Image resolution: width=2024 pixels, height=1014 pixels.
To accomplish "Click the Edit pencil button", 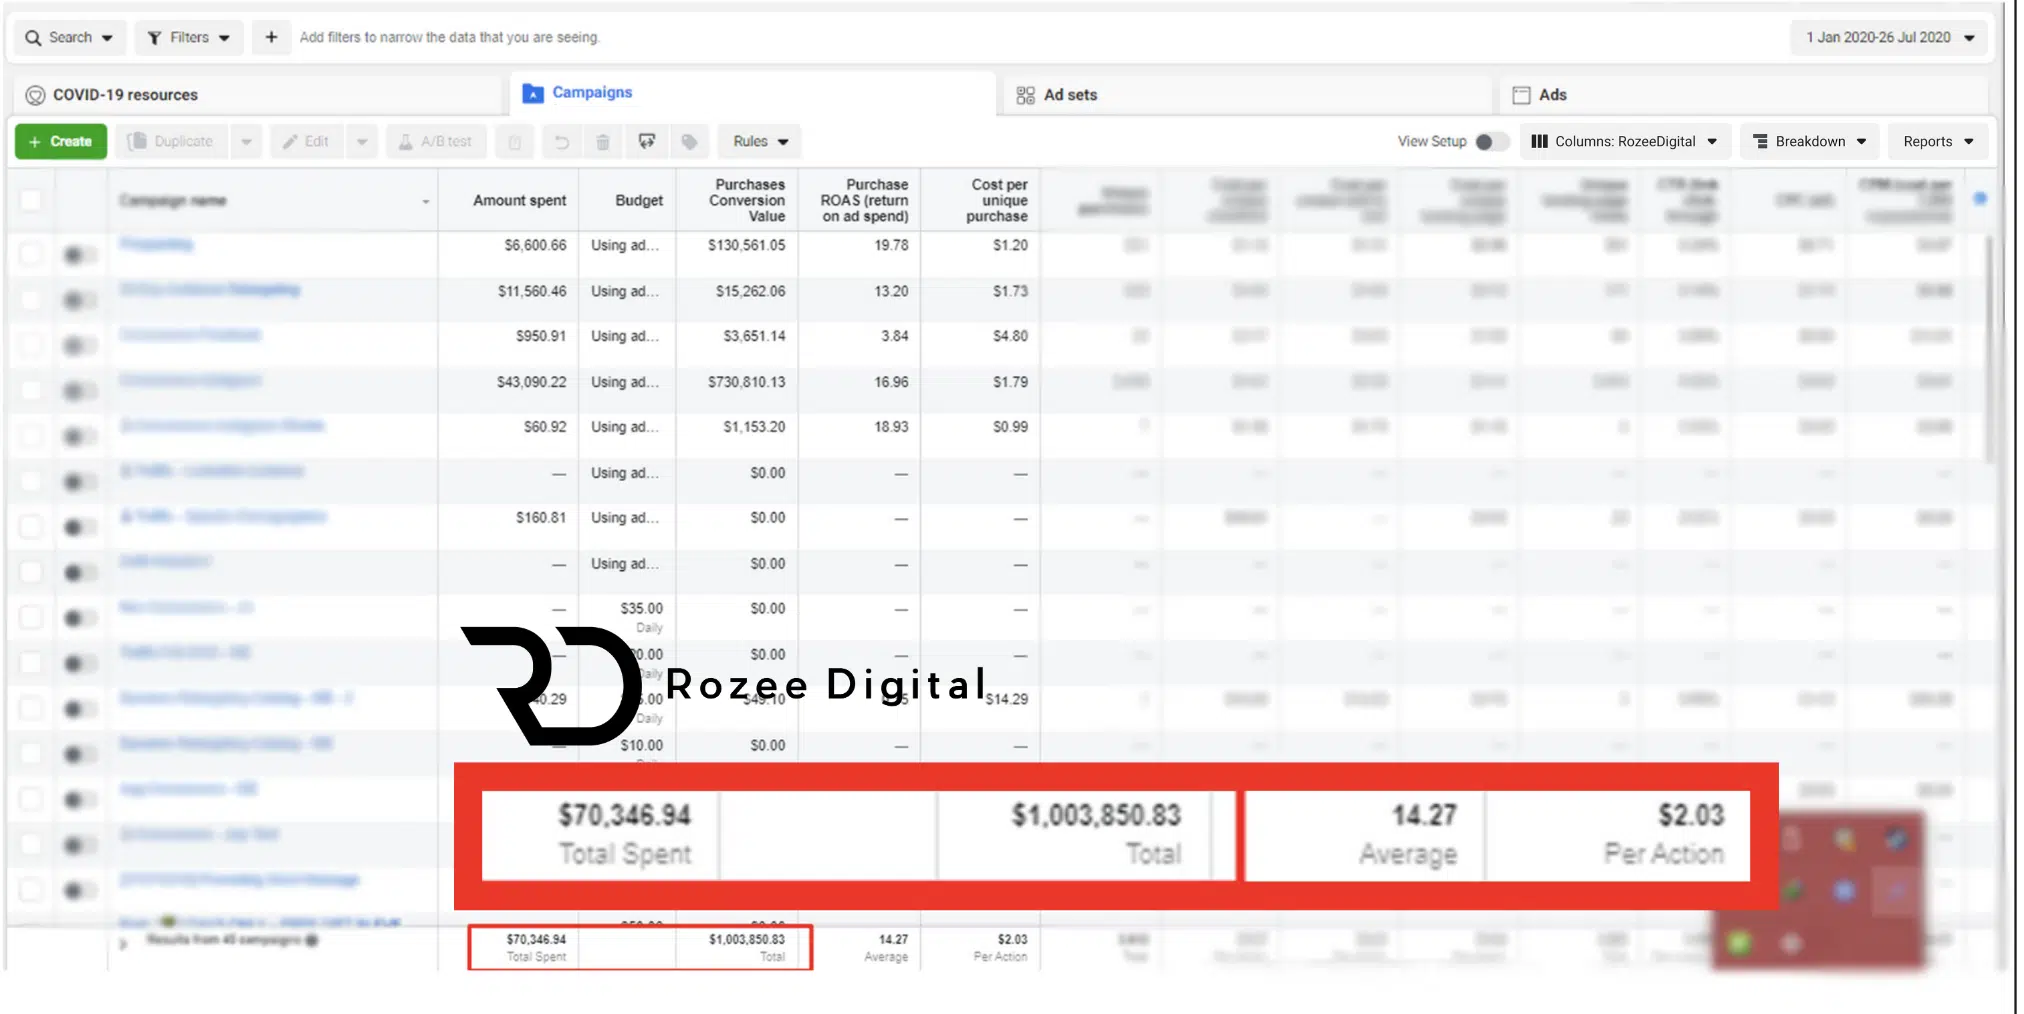I will [x=306, y=141].
